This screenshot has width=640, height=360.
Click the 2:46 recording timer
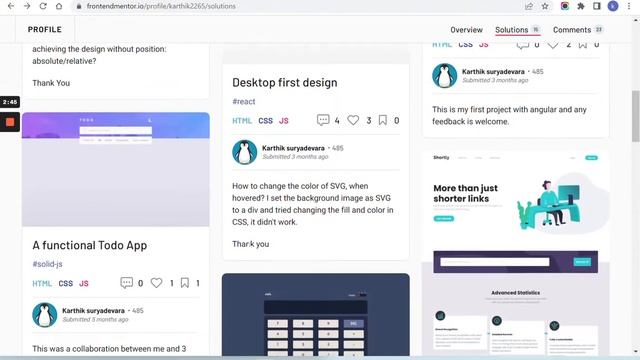10,102
